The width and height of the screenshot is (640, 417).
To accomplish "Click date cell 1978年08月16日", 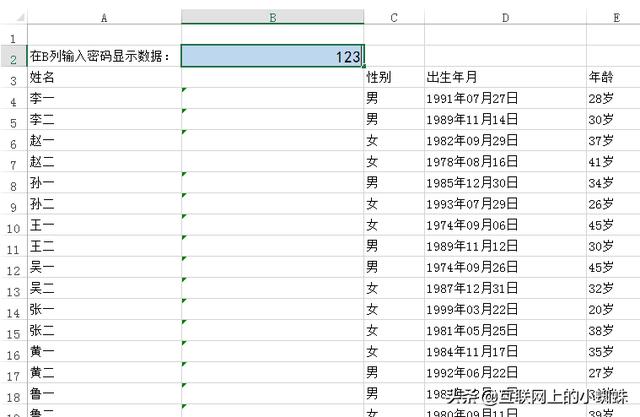I will 505,162.
